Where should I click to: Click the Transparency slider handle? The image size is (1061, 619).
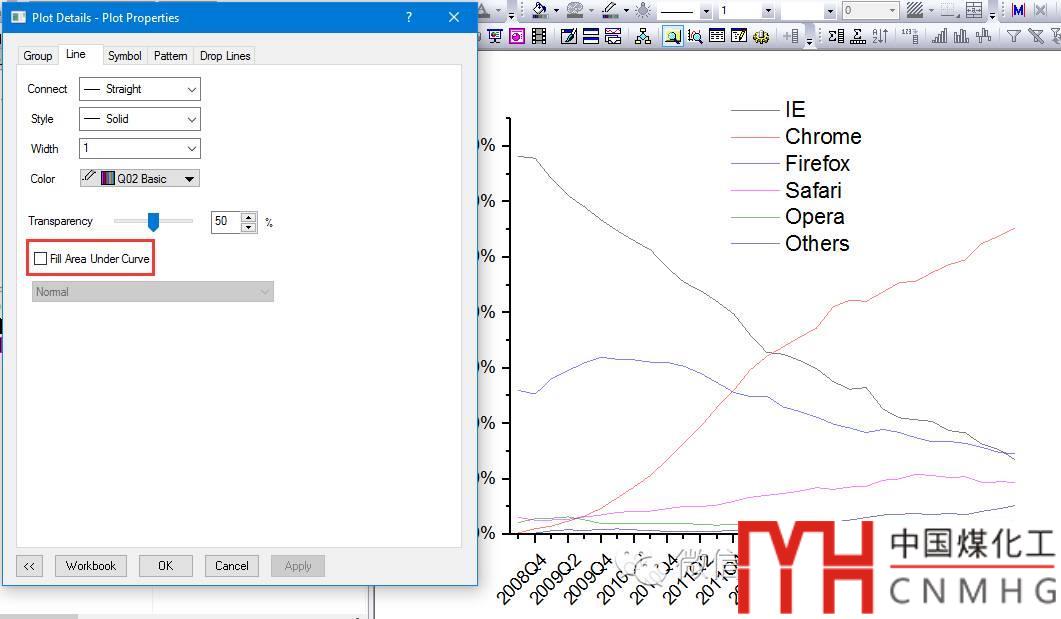point(153,221)
